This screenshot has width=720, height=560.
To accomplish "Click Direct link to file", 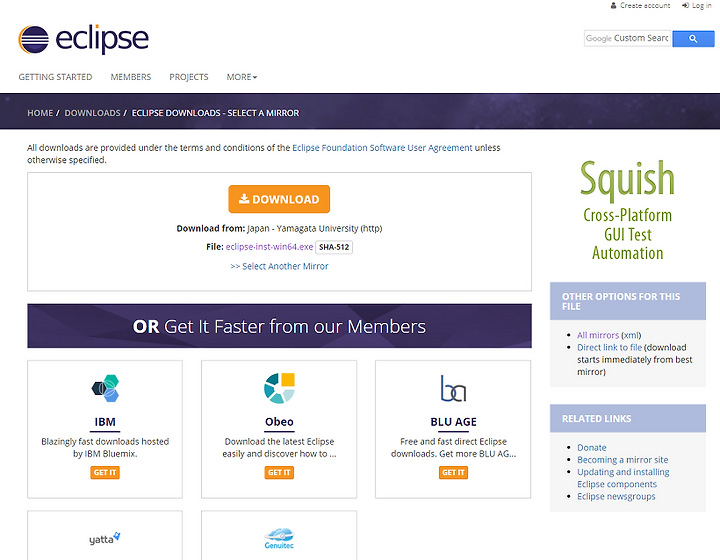I will point(609,347).
